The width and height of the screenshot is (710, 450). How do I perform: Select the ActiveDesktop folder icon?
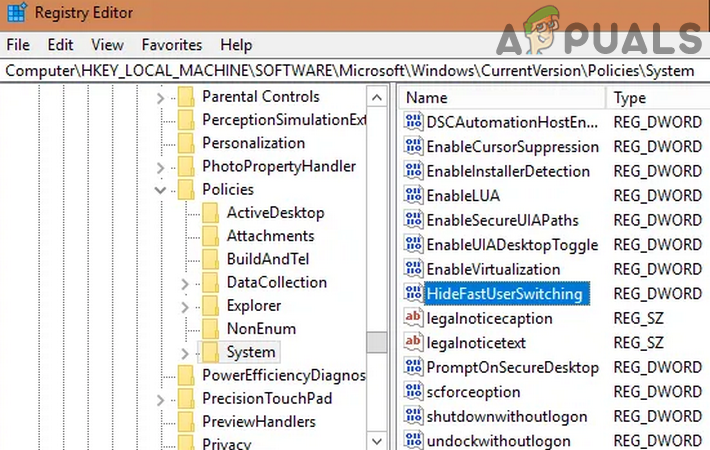click(211, 213)
